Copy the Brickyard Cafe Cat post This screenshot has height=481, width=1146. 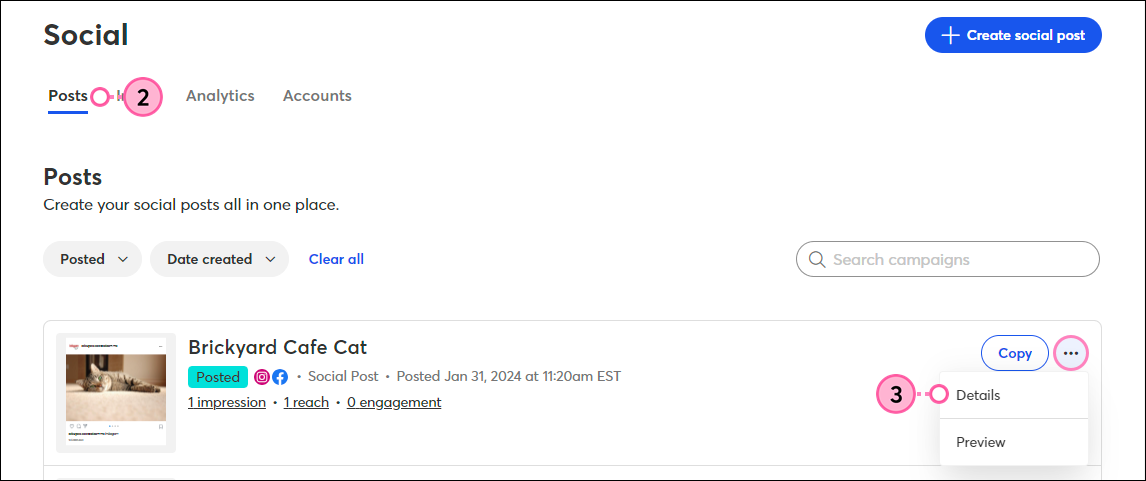coord(1014,354)
